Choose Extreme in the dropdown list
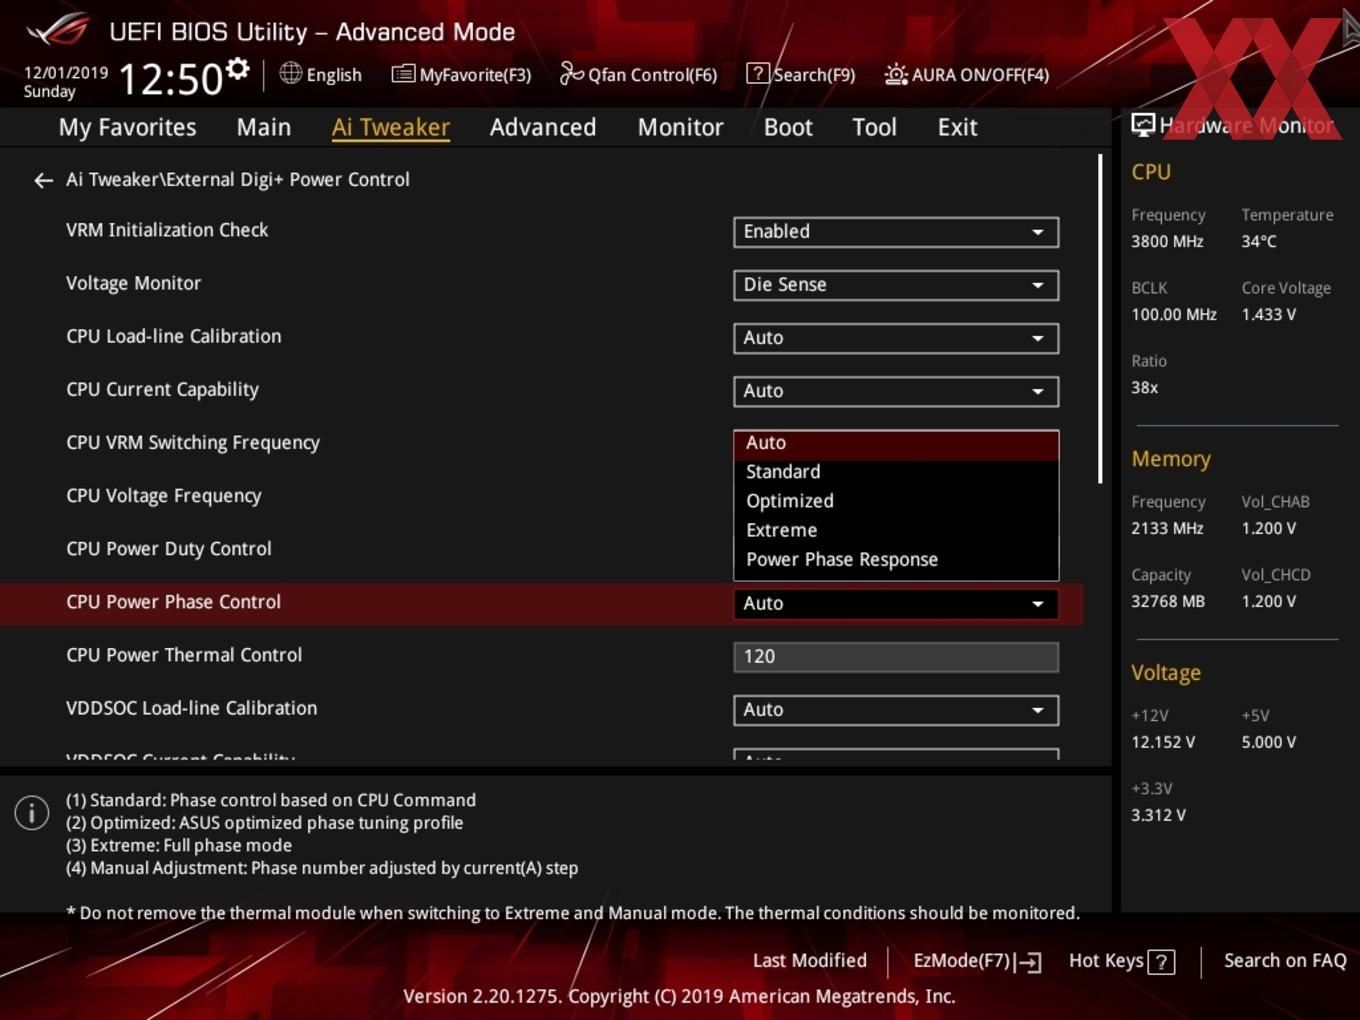1360x1020 pixels. tap(896, 530)
